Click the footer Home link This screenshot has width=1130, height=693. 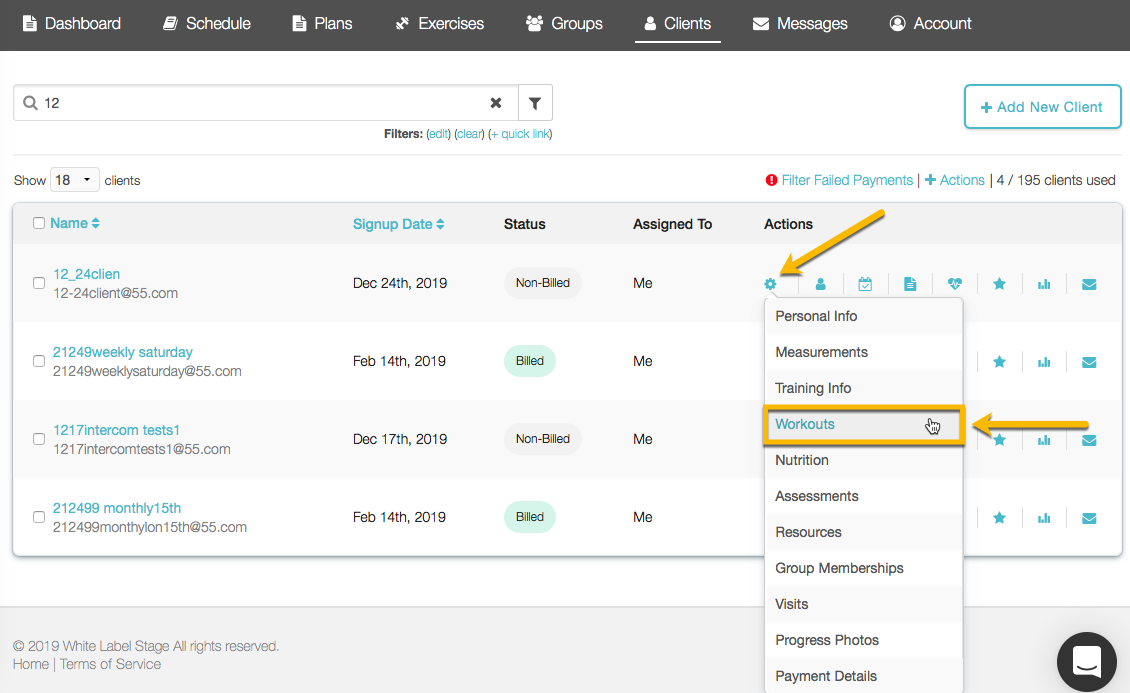coord(31,664)
